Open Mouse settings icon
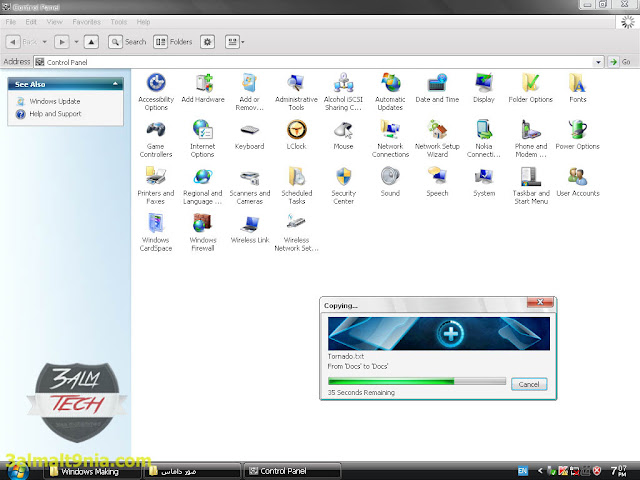 pos(343,135)
